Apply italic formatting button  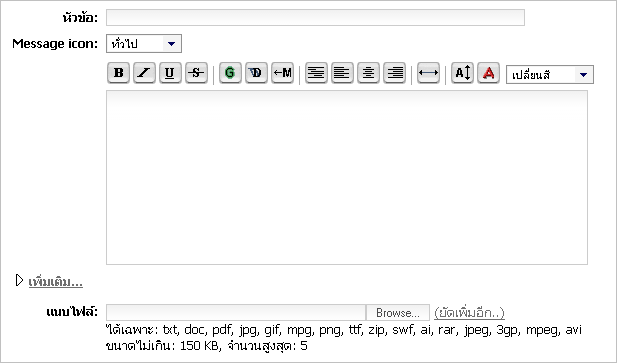(x=144, y=73)
